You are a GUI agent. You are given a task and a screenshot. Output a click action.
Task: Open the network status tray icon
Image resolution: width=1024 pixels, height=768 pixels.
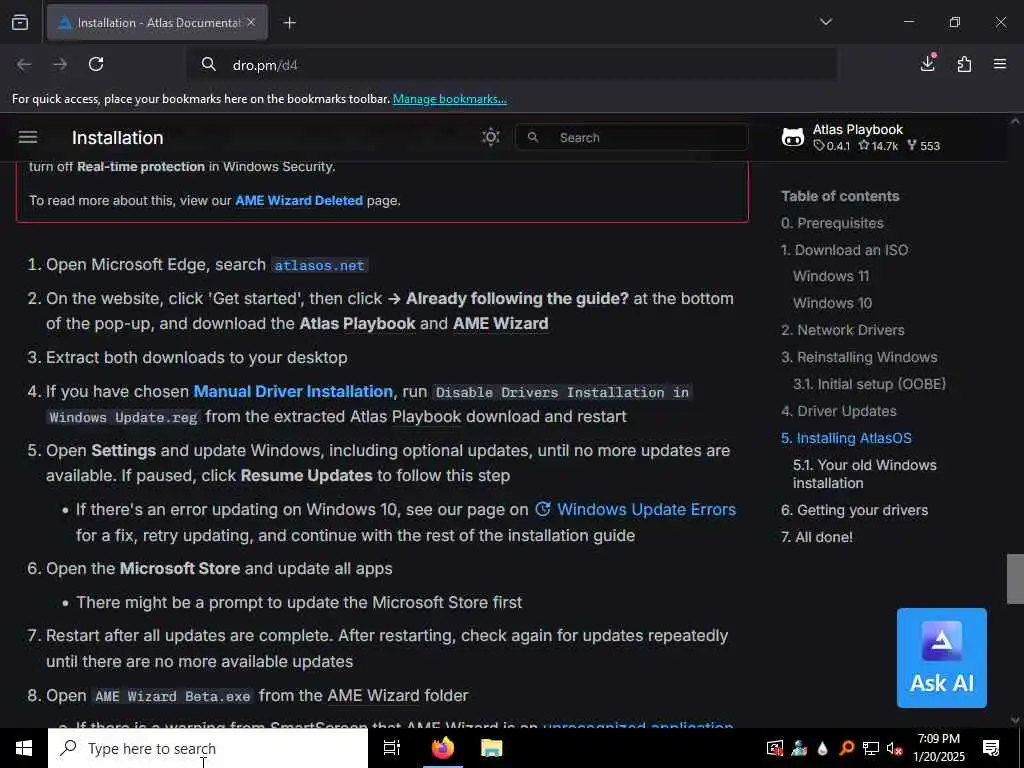[871, 748]
